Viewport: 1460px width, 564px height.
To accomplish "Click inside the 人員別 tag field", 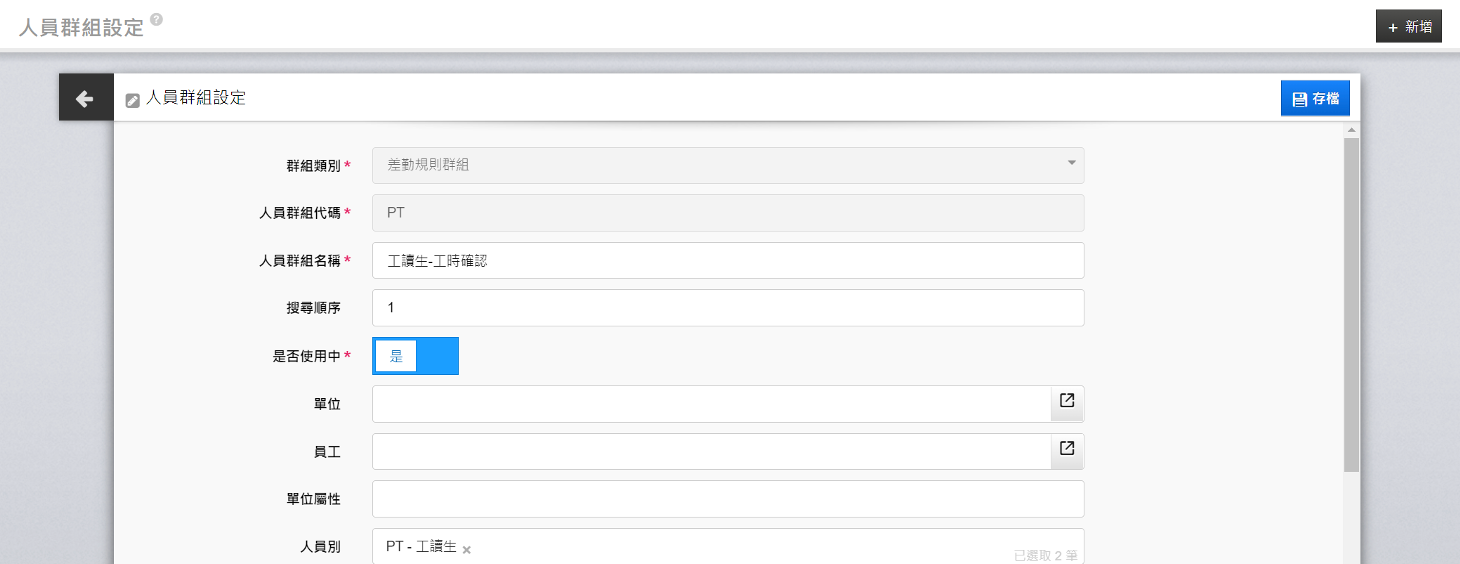I will (728, 546).
